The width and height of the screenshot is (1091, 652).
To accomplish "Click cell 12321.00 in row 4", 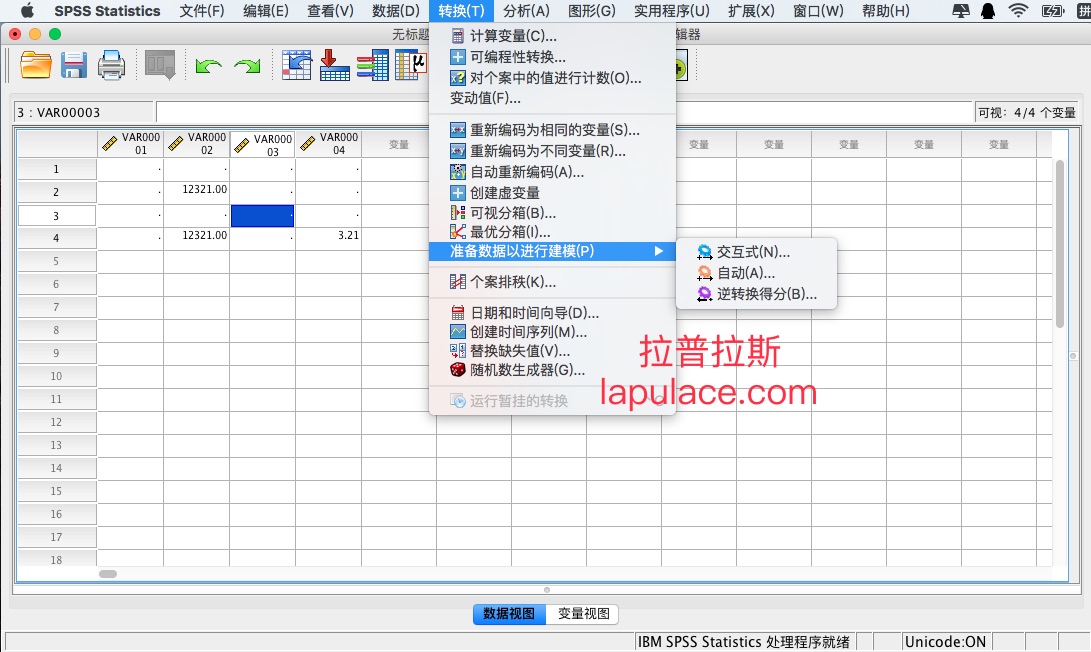I will (197, 237).
